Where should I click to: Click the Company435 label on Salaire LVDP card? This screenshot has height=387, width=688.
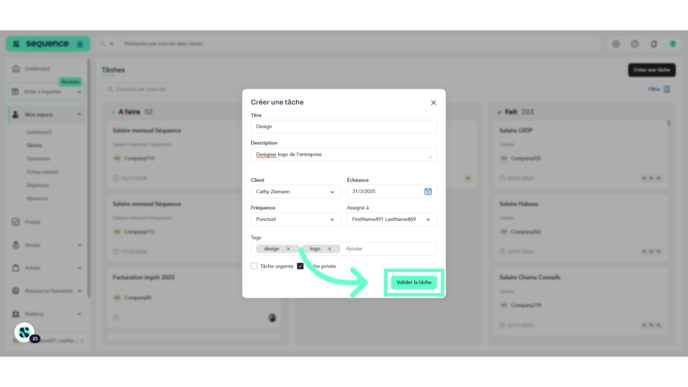[526, 158]
